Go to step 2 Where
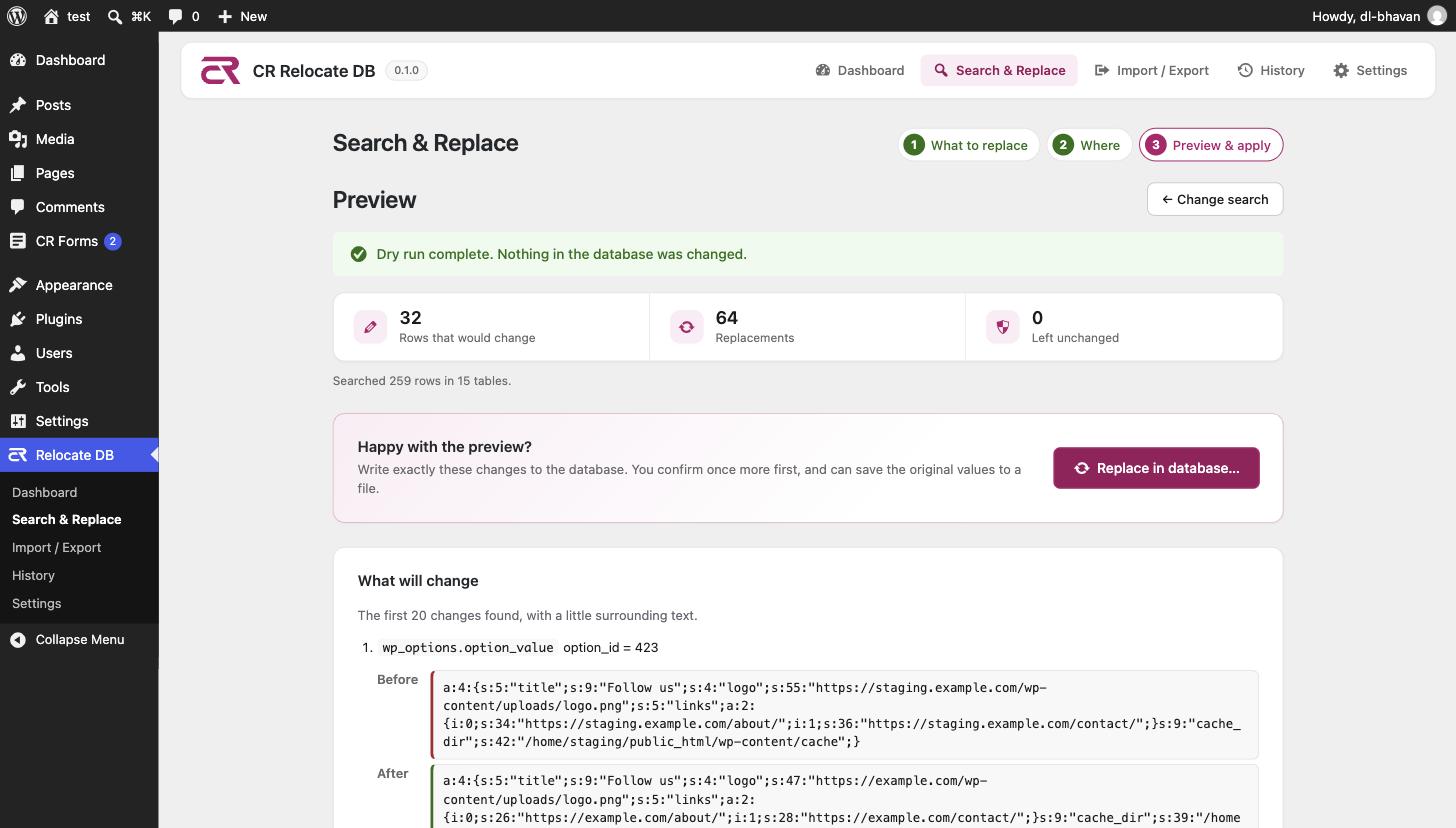The height and width of the screenshot is (828, 1456). coord(1089,145)
